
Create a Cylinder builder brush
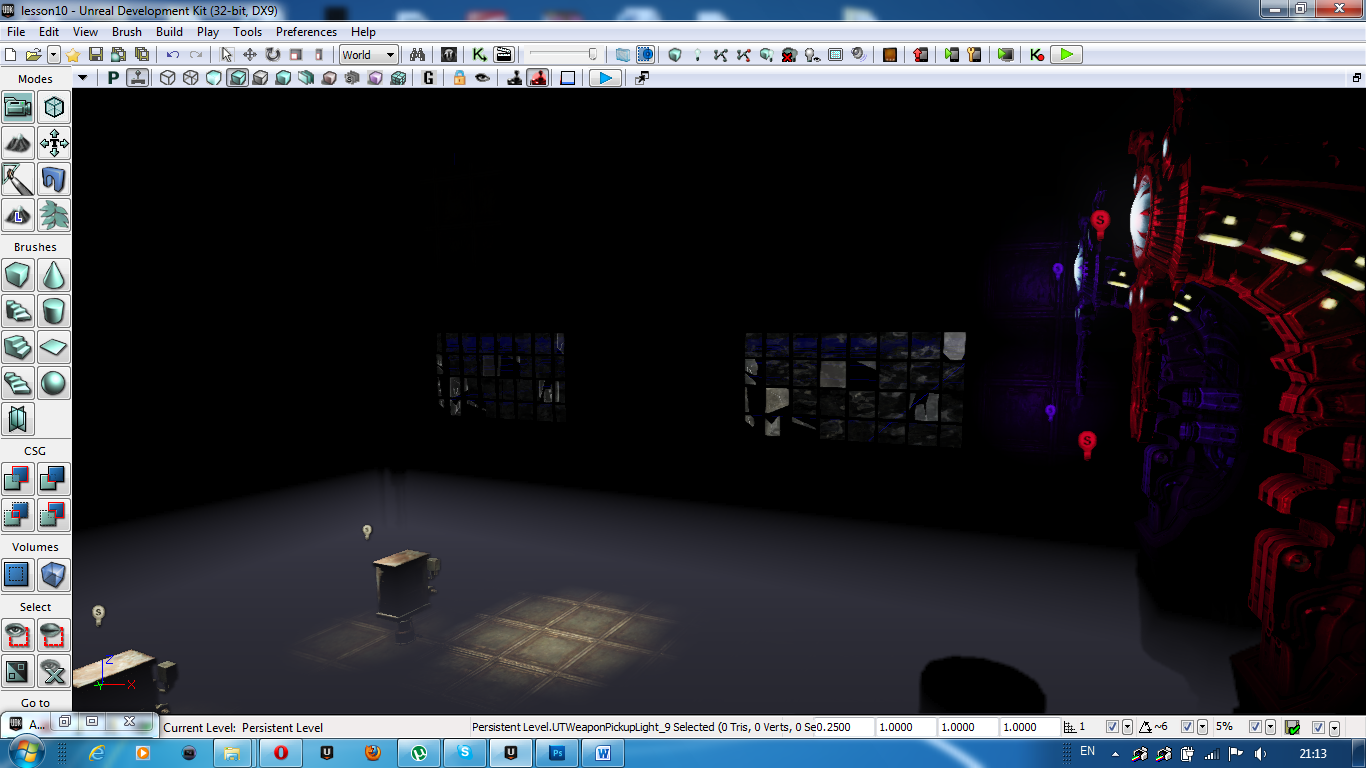[x=54, y=311]
